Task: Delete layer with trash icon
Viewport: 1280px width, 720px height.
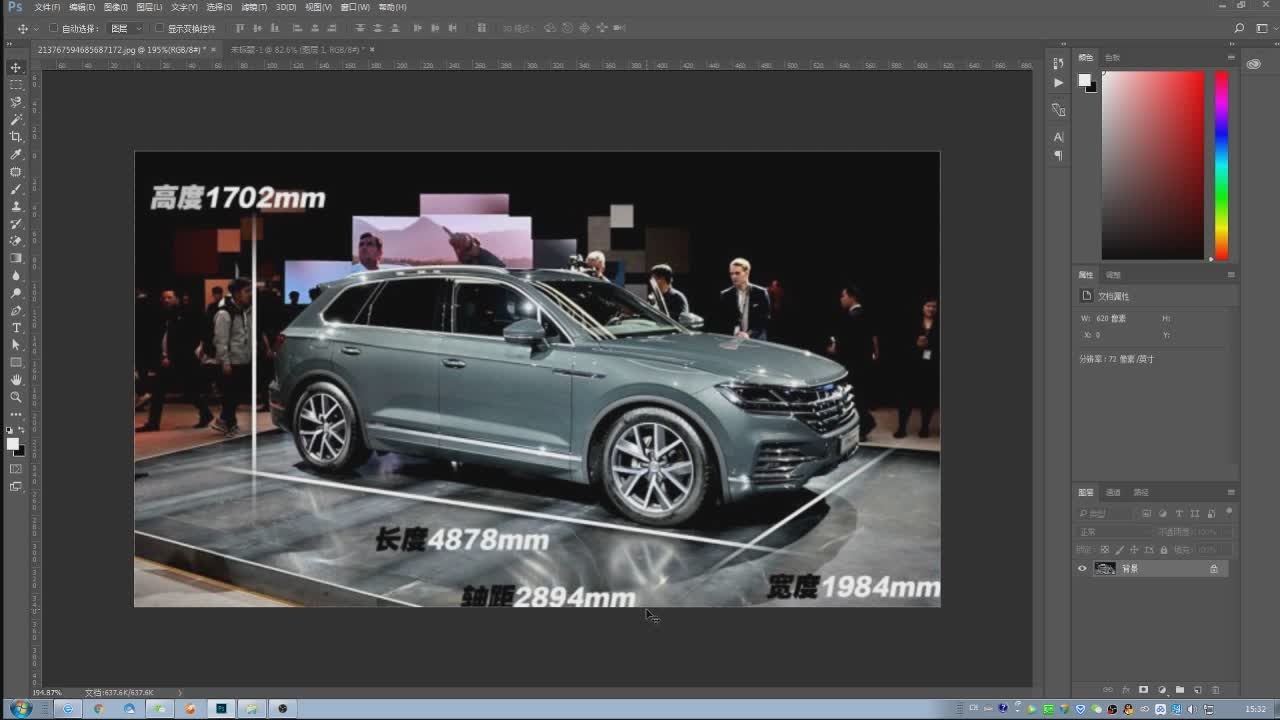Action: [1216, 690]
